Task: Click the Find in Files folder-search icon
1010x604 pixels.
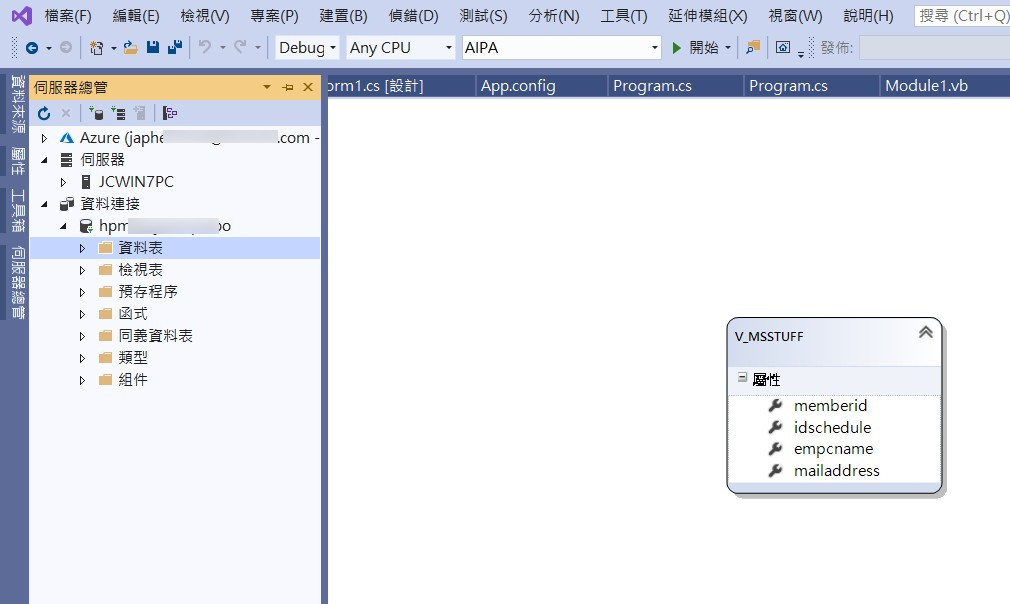Action: coord(752,48)
